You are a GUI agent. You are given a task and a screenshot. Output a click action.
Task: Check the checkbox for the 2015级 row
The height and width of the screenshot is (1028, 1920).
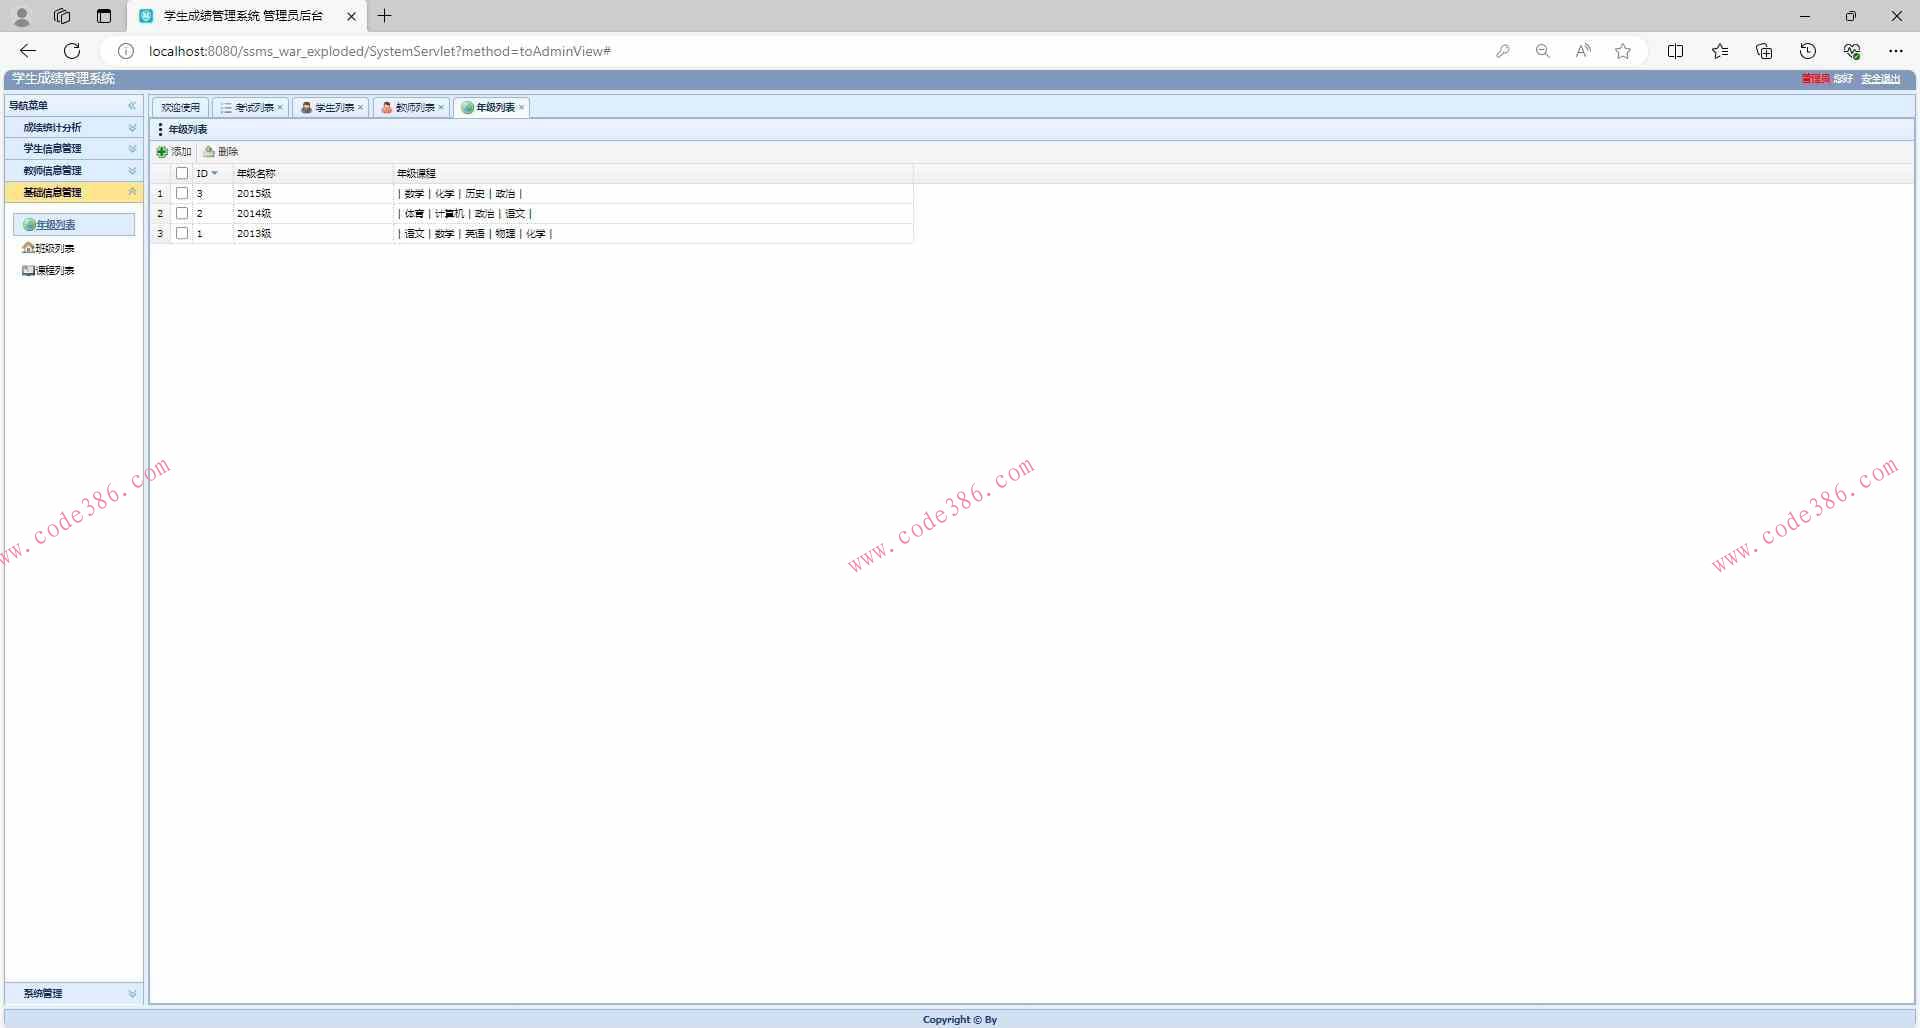pyautogui.click(x=182, y=194)
